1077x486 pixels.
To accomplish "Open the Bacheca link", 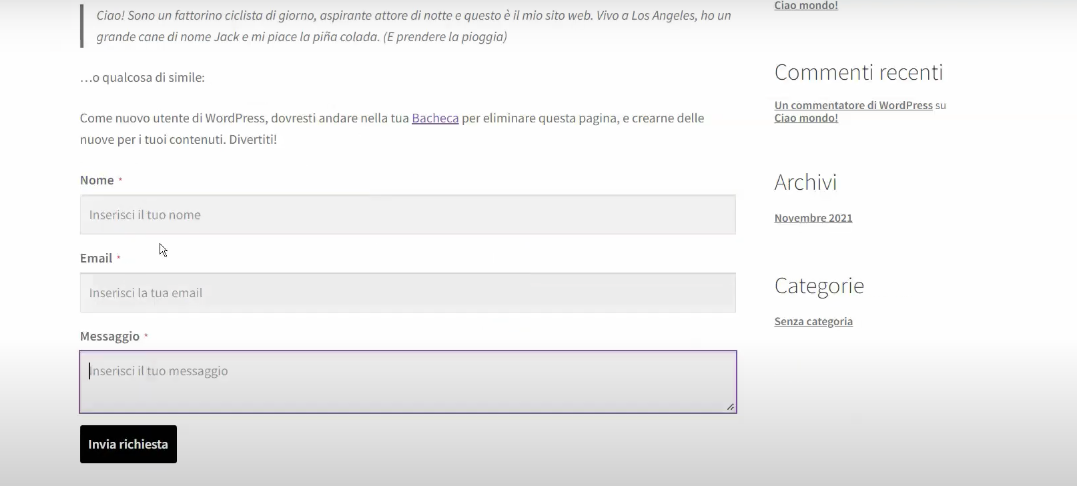I will 435,118.
